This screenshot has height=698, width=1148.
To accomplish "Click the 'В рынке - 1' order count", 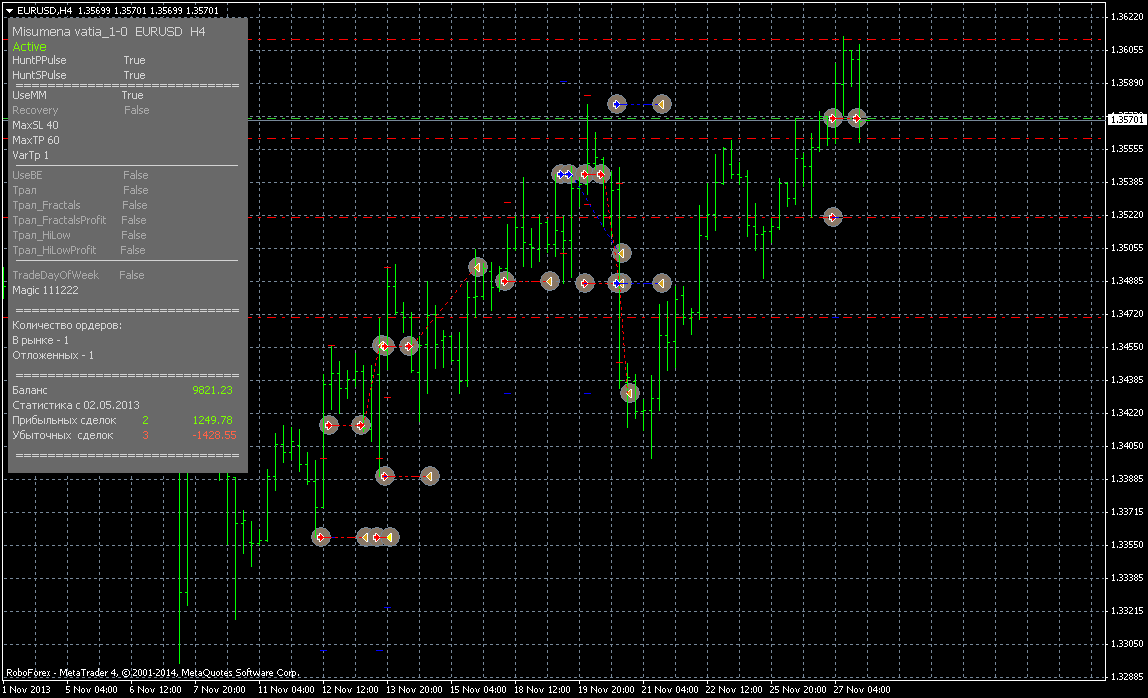I will (x=40, y=341).
